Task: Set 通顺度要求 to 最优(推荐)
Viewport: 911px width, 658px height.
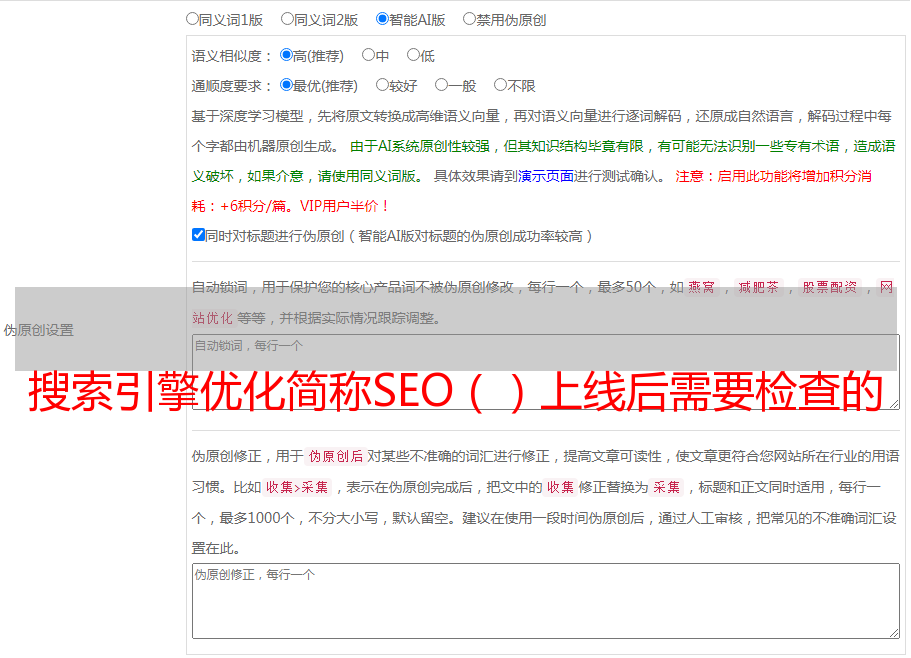Action: (x=286, y=85)
